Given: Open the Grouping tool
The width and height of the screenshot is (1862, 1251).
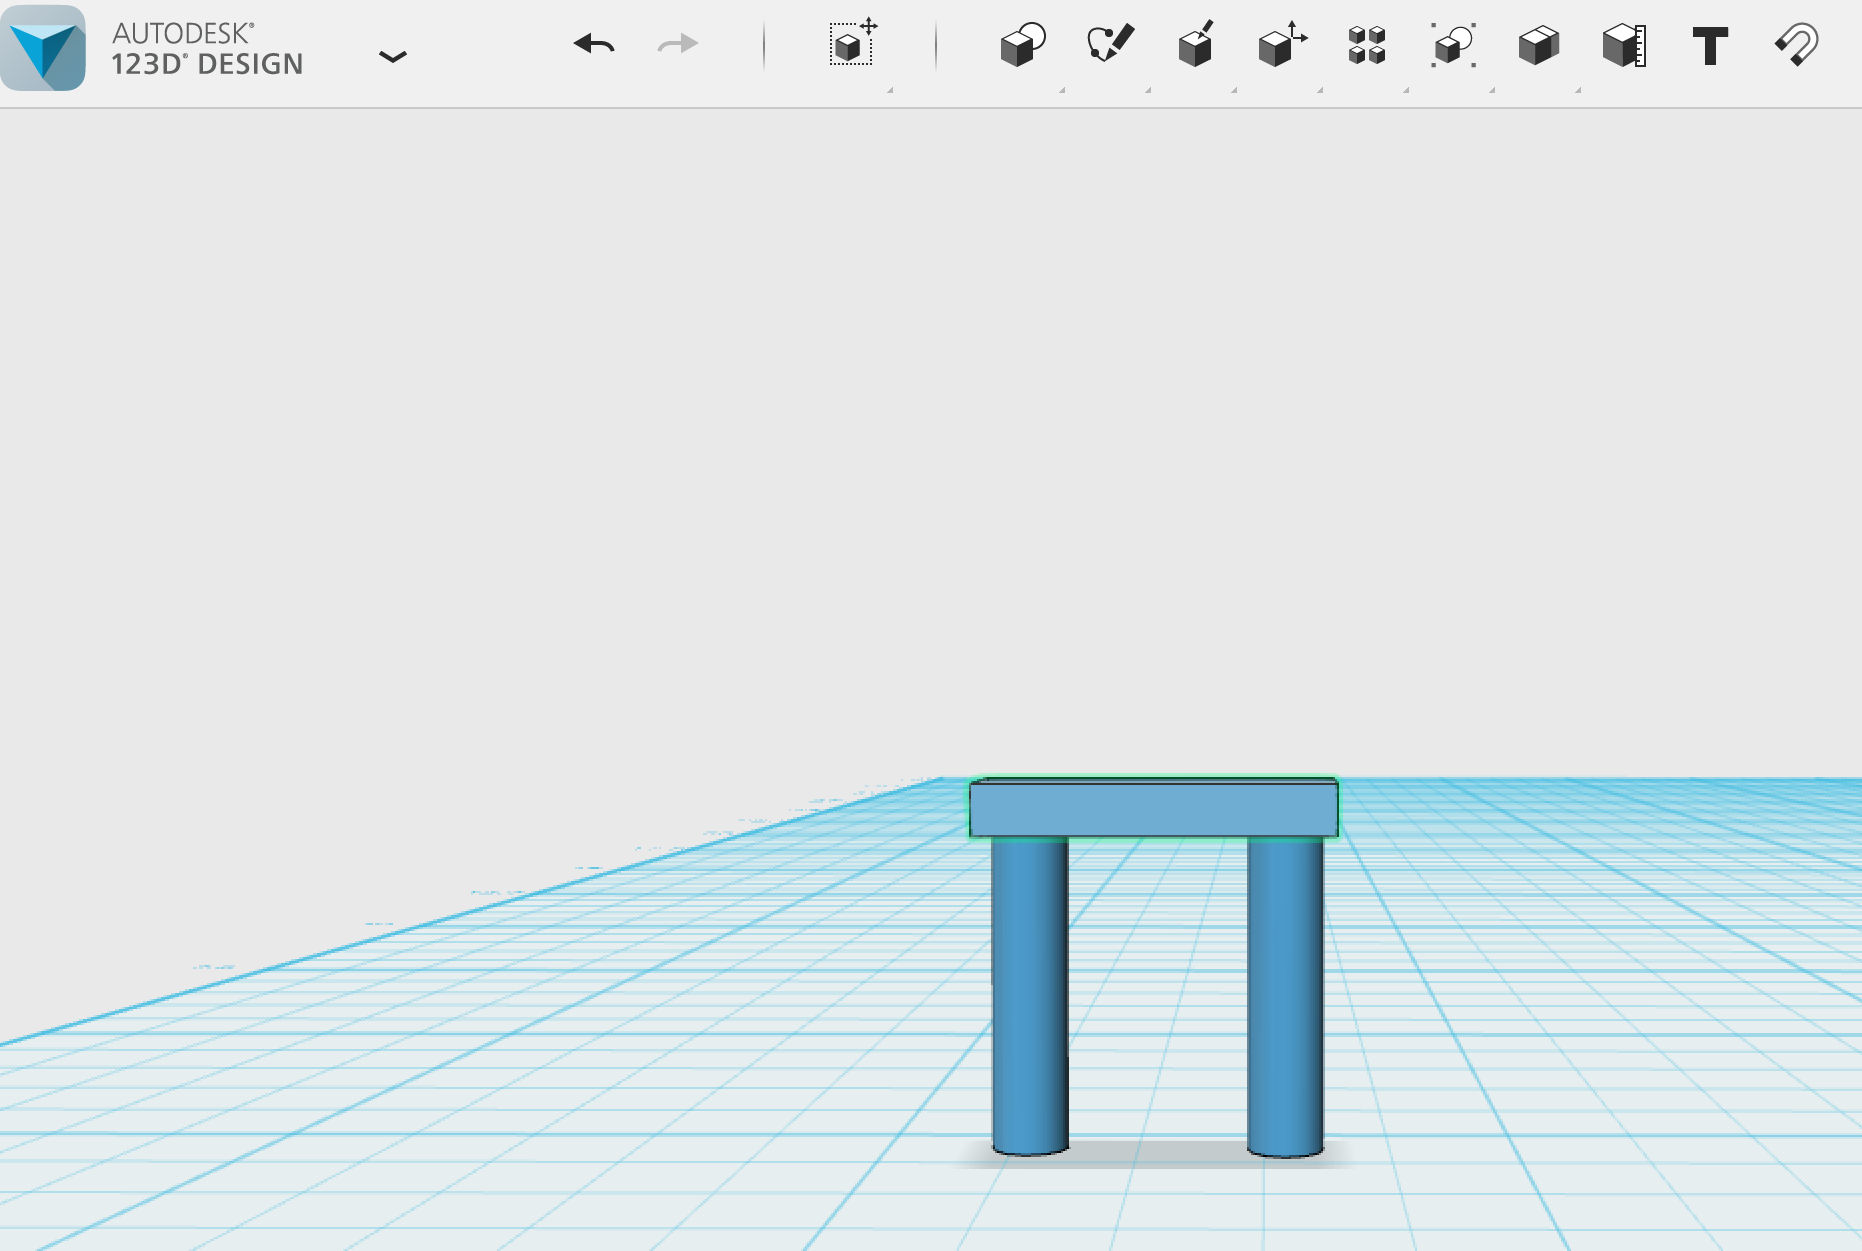Looking at the screenshot, I should (x=1453, y=45).
